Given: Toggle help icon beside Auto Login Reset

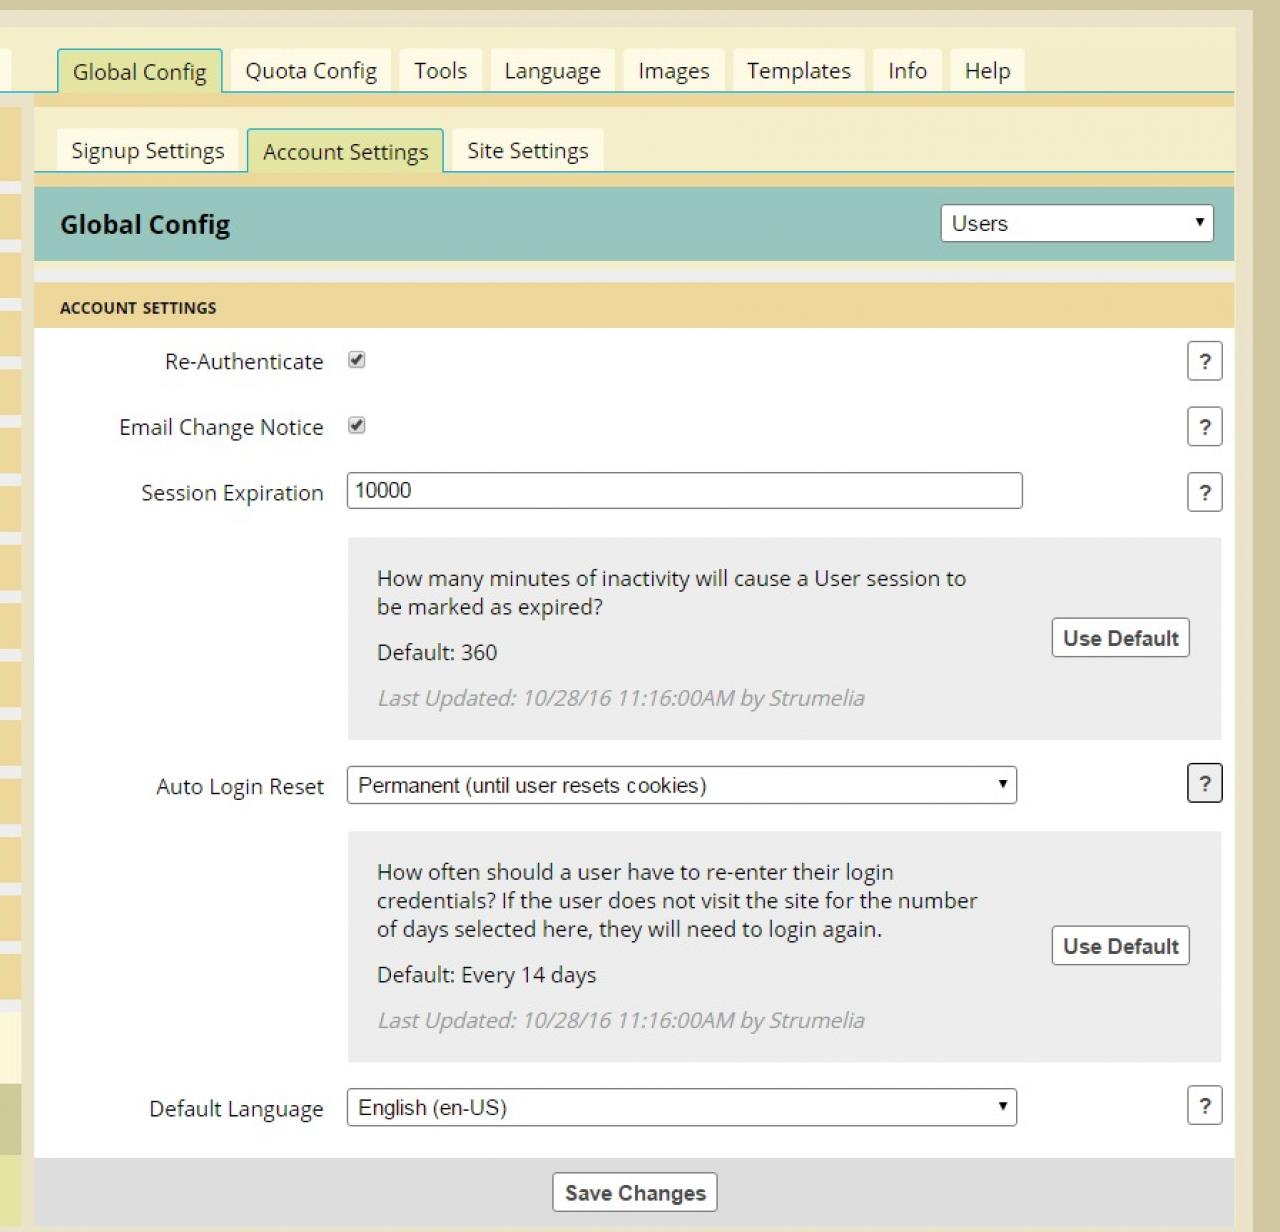Looking at the screenshot, I should click(x=1204, y=783).
